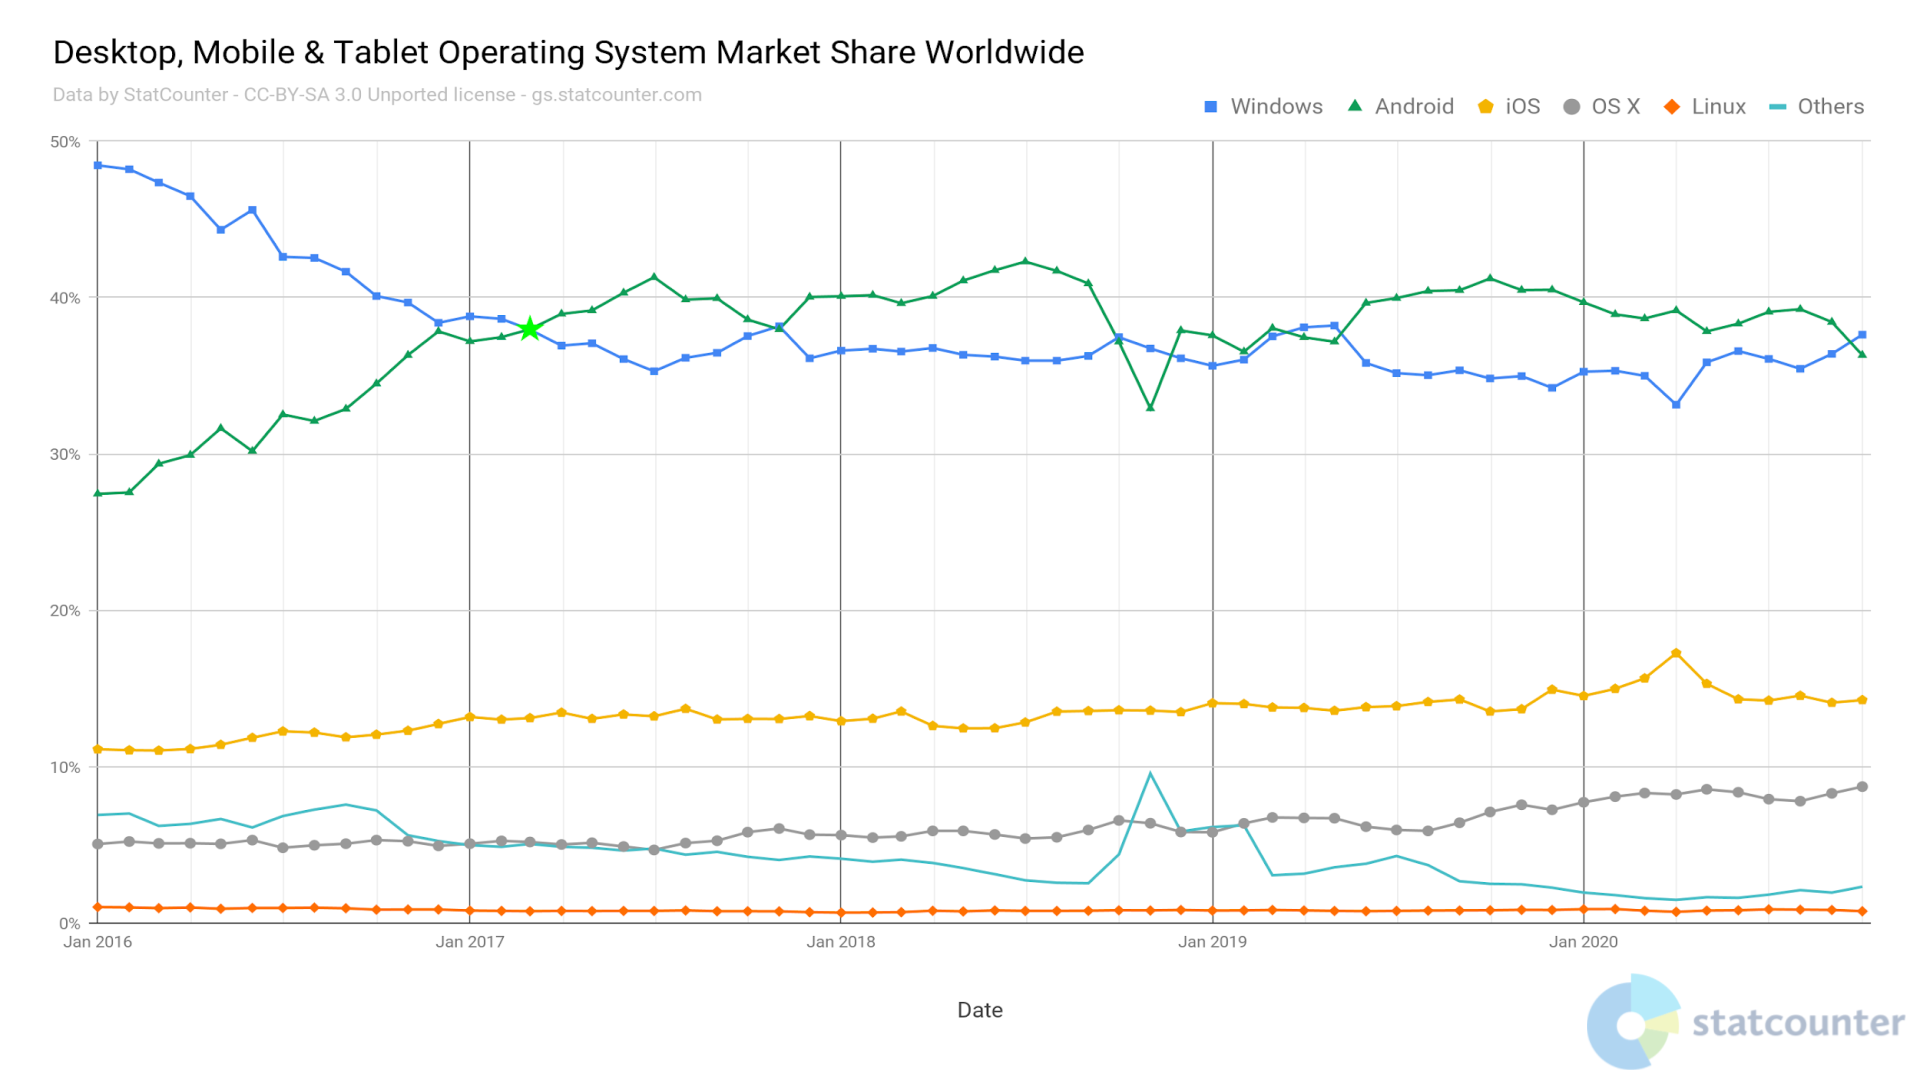Click the Android highest peak point in mid-2018

(1026, 261)
